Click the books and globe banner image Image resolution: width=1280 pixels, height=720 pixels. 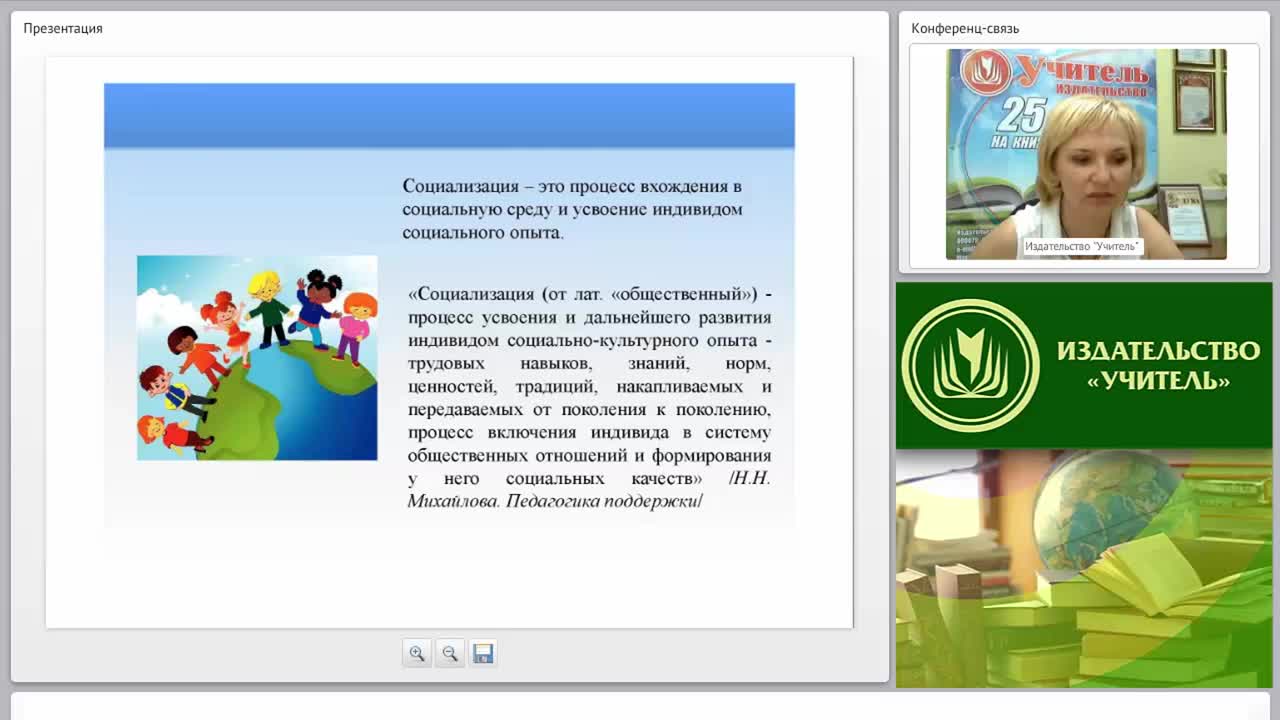pyautogui.click(x=1084, y=569)
